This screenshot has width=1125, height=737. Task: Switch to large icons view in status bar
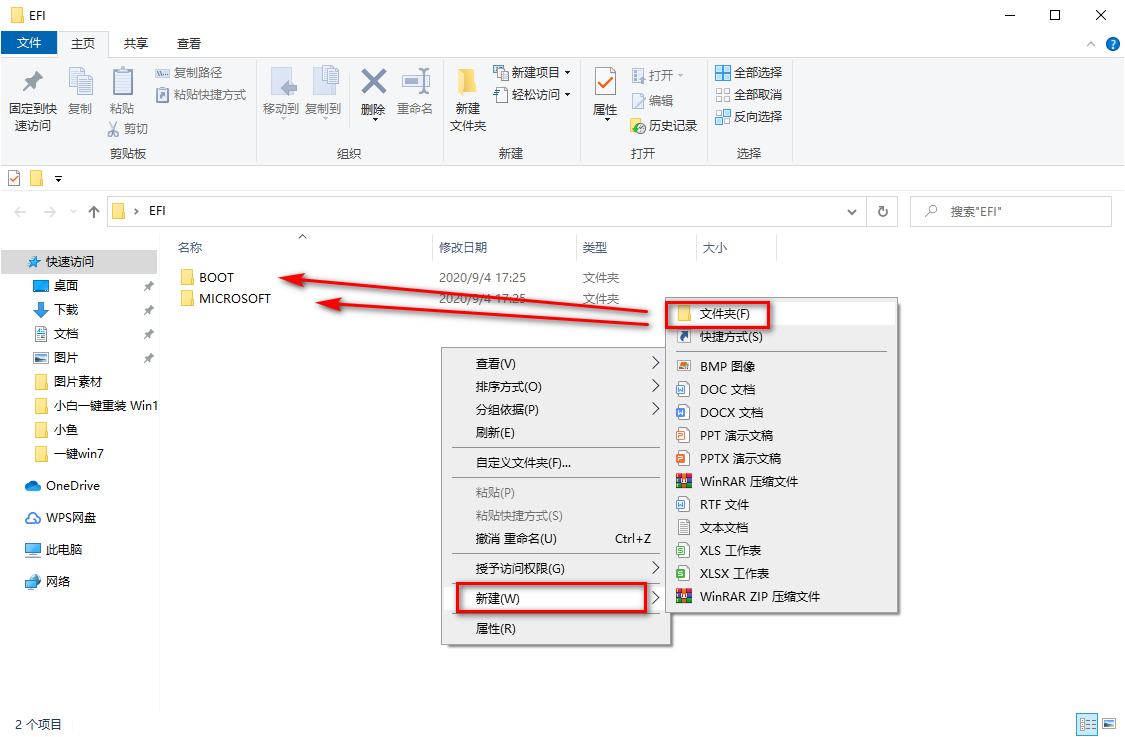tap(1110, 724)
